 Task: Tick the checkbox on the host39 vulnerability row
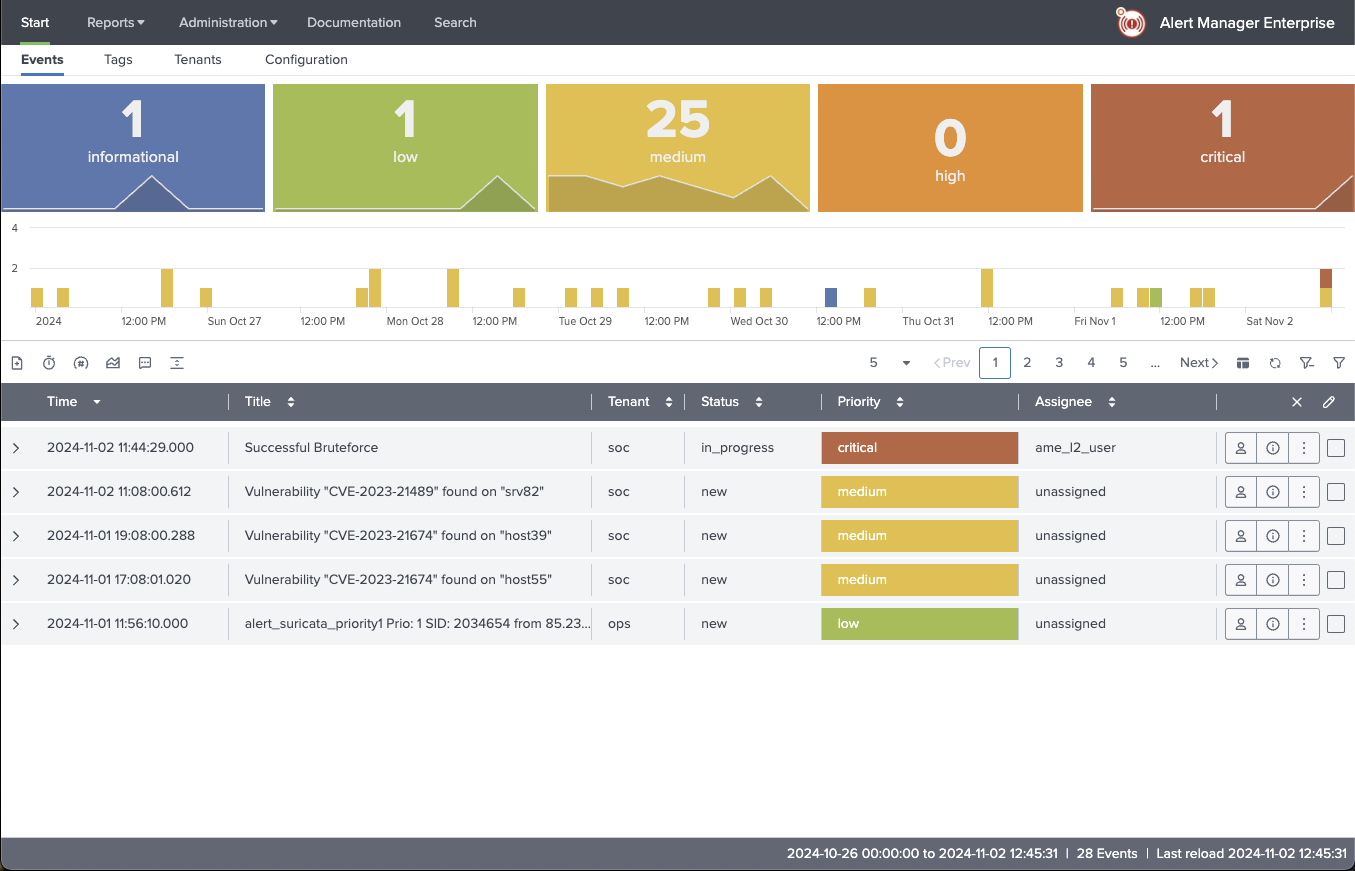[x=1336, y=536]
